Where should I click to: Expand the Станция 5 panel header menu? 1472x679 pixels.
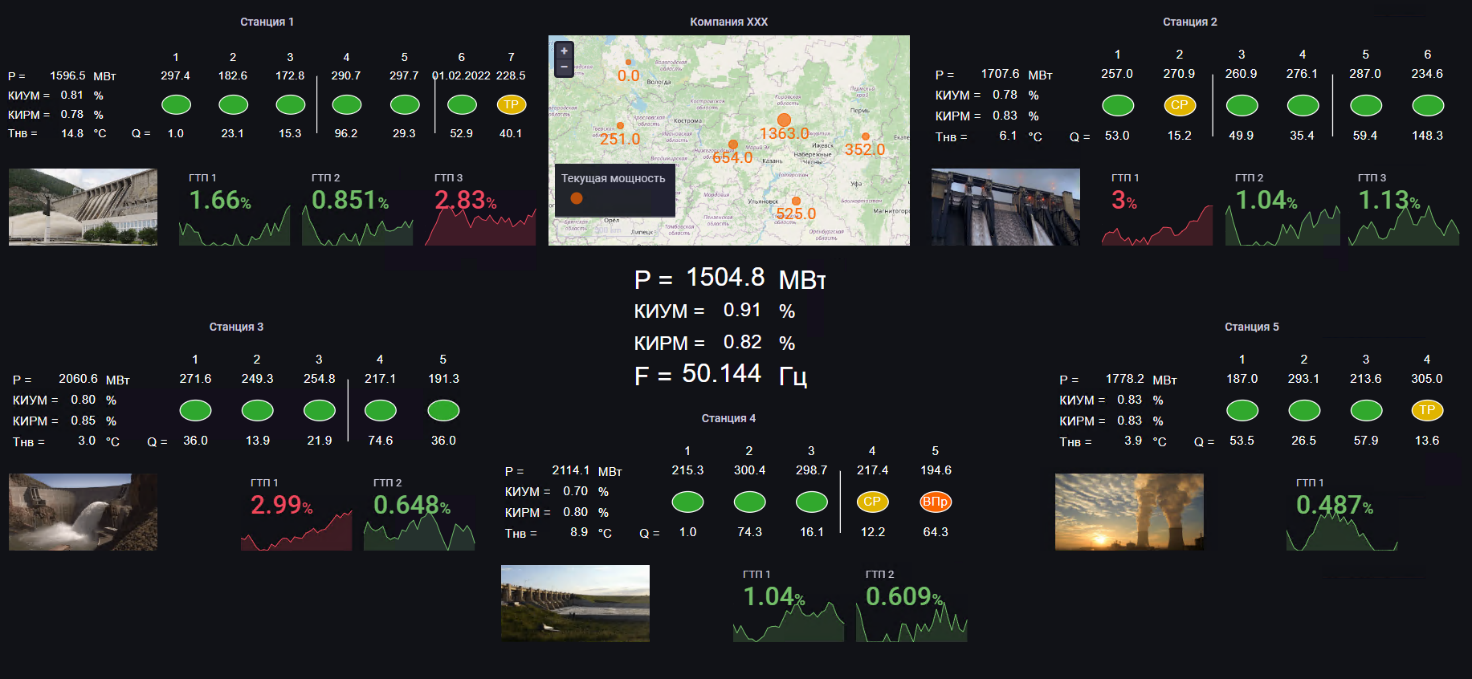coord(1251,327)
